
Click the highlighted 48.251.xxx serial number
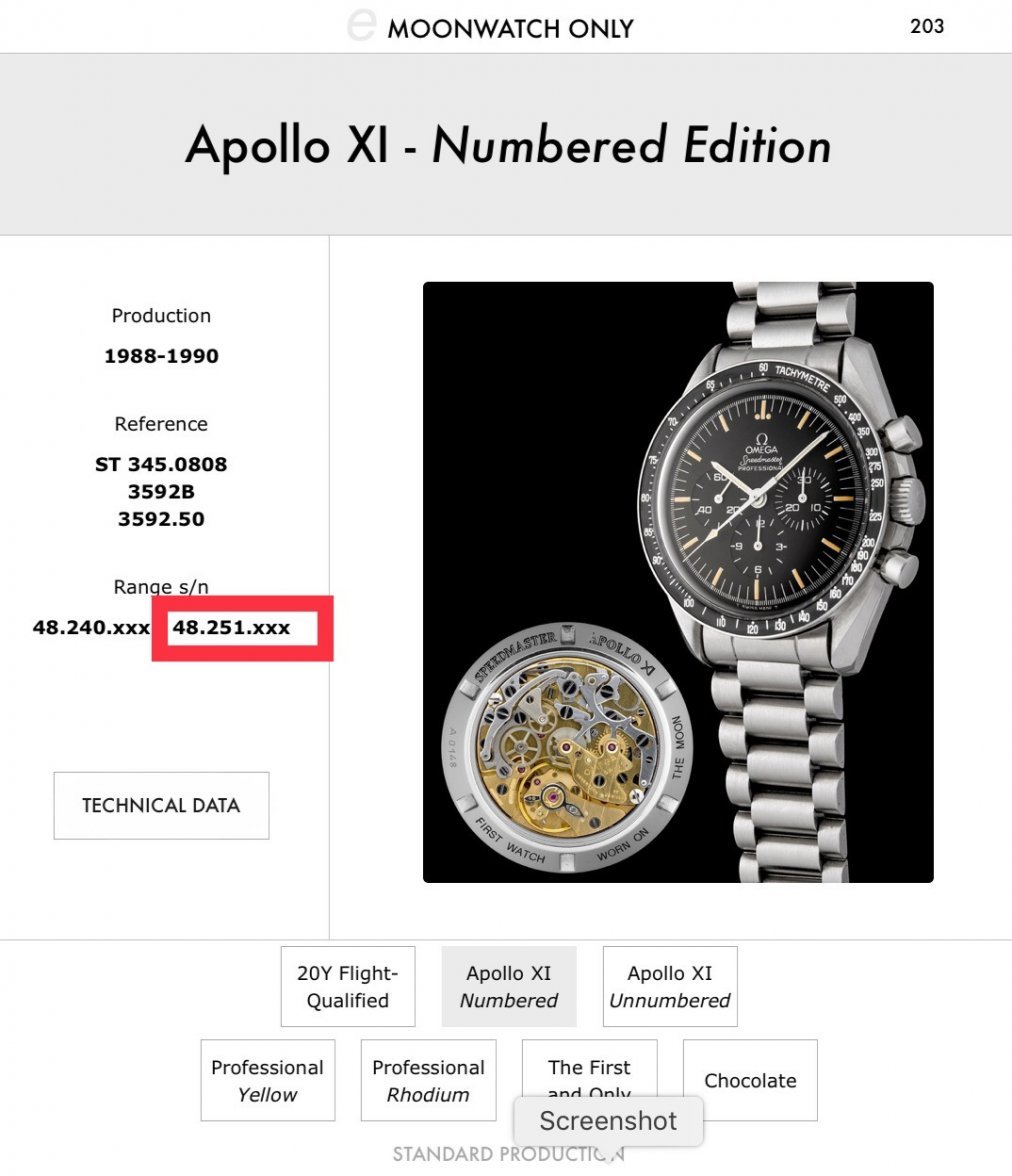pyautogui.click(x=232, y=628)
